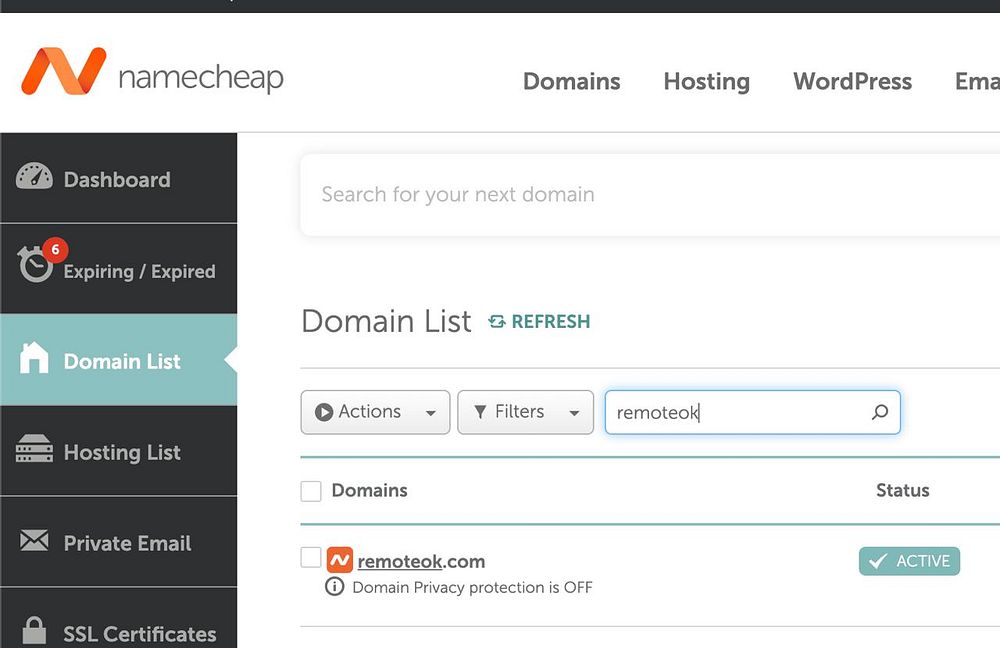Viewport: 1000px width, 648px height.
Task: Open the Dashboard gauge icon
Action: coord(34,177)
